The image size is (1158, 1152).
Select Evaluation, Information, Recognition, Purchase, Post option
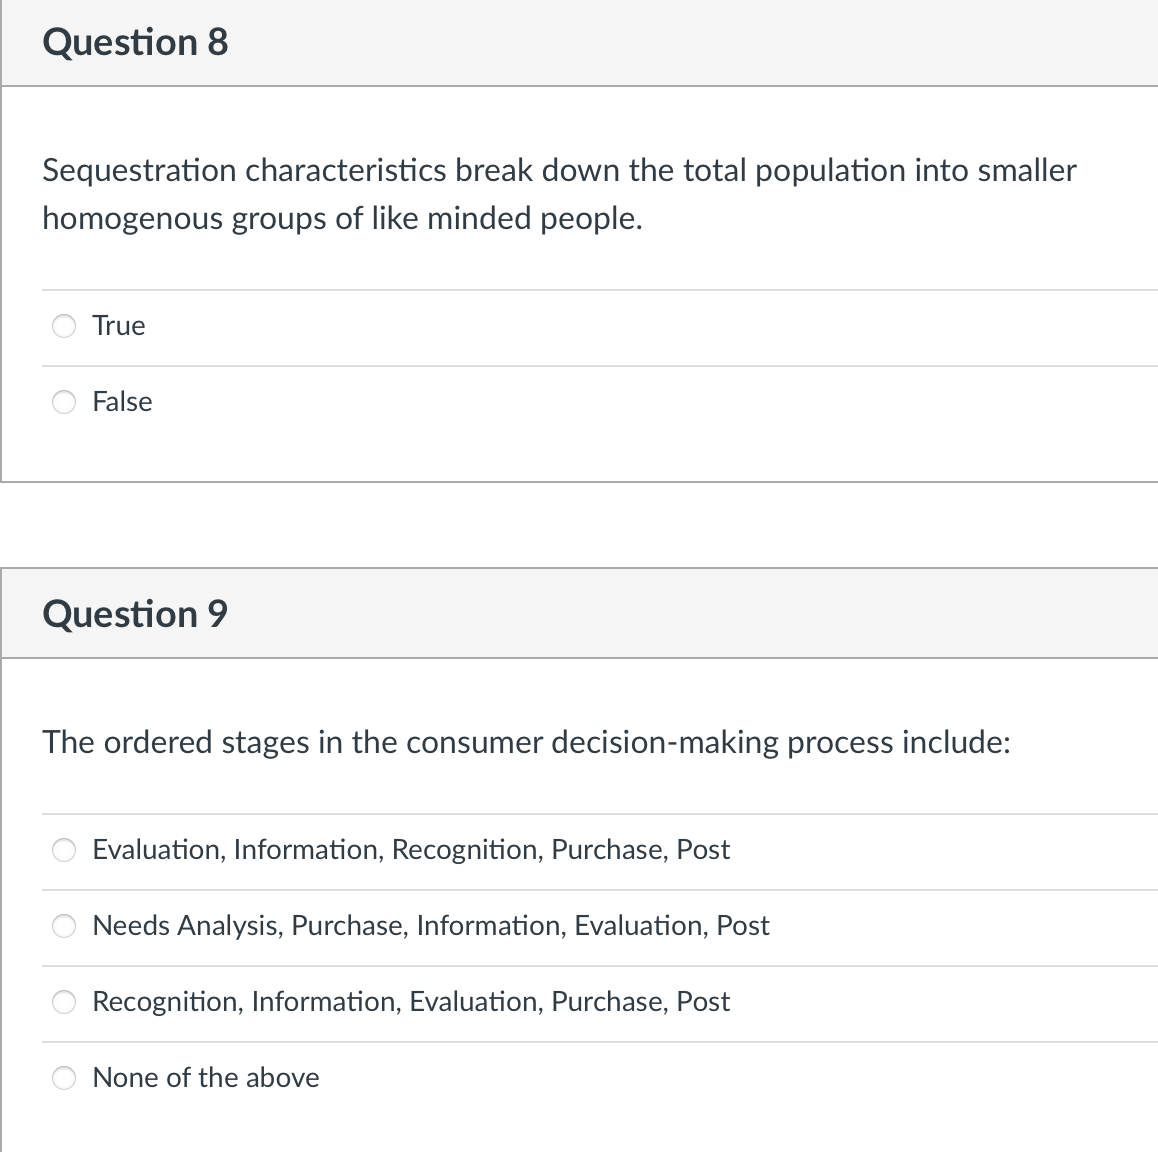pyautogui.click(x=63, y=850)
